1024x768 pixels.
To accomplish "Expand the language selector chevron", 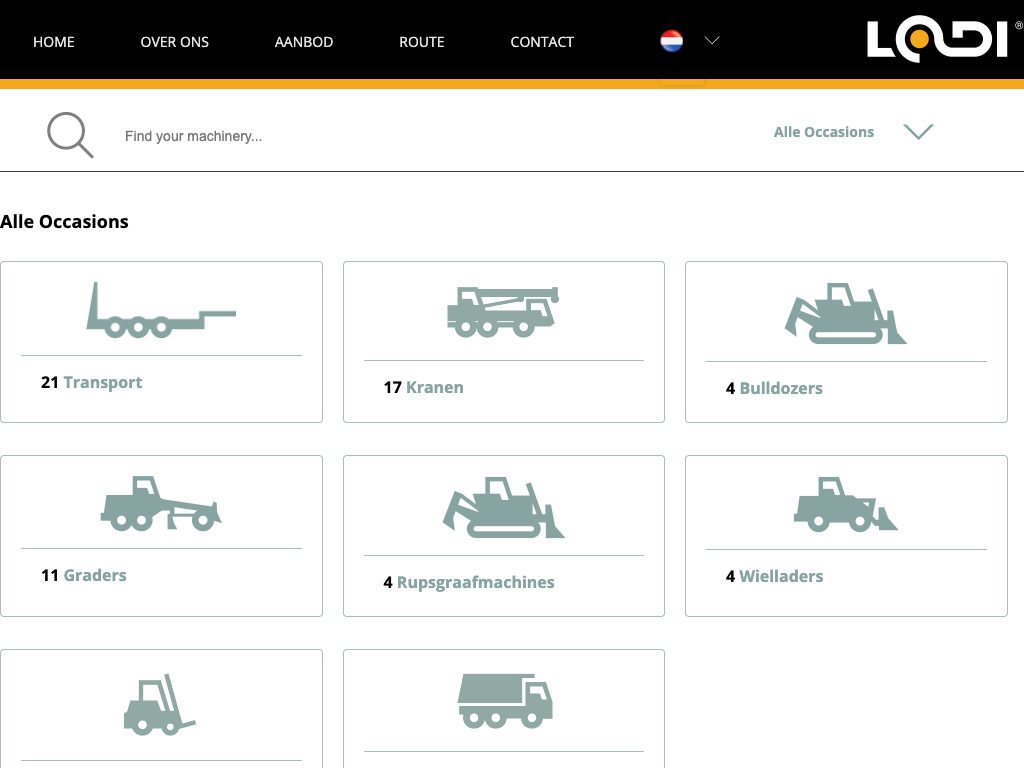I will [712, 41].
